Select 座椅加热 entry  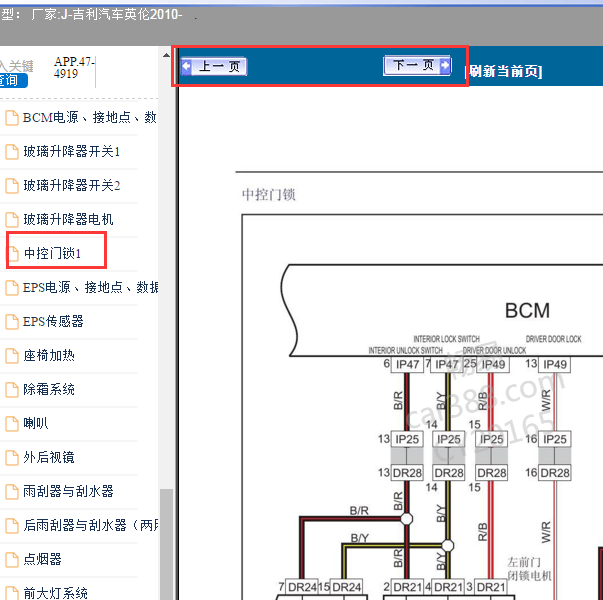(49, 355)
